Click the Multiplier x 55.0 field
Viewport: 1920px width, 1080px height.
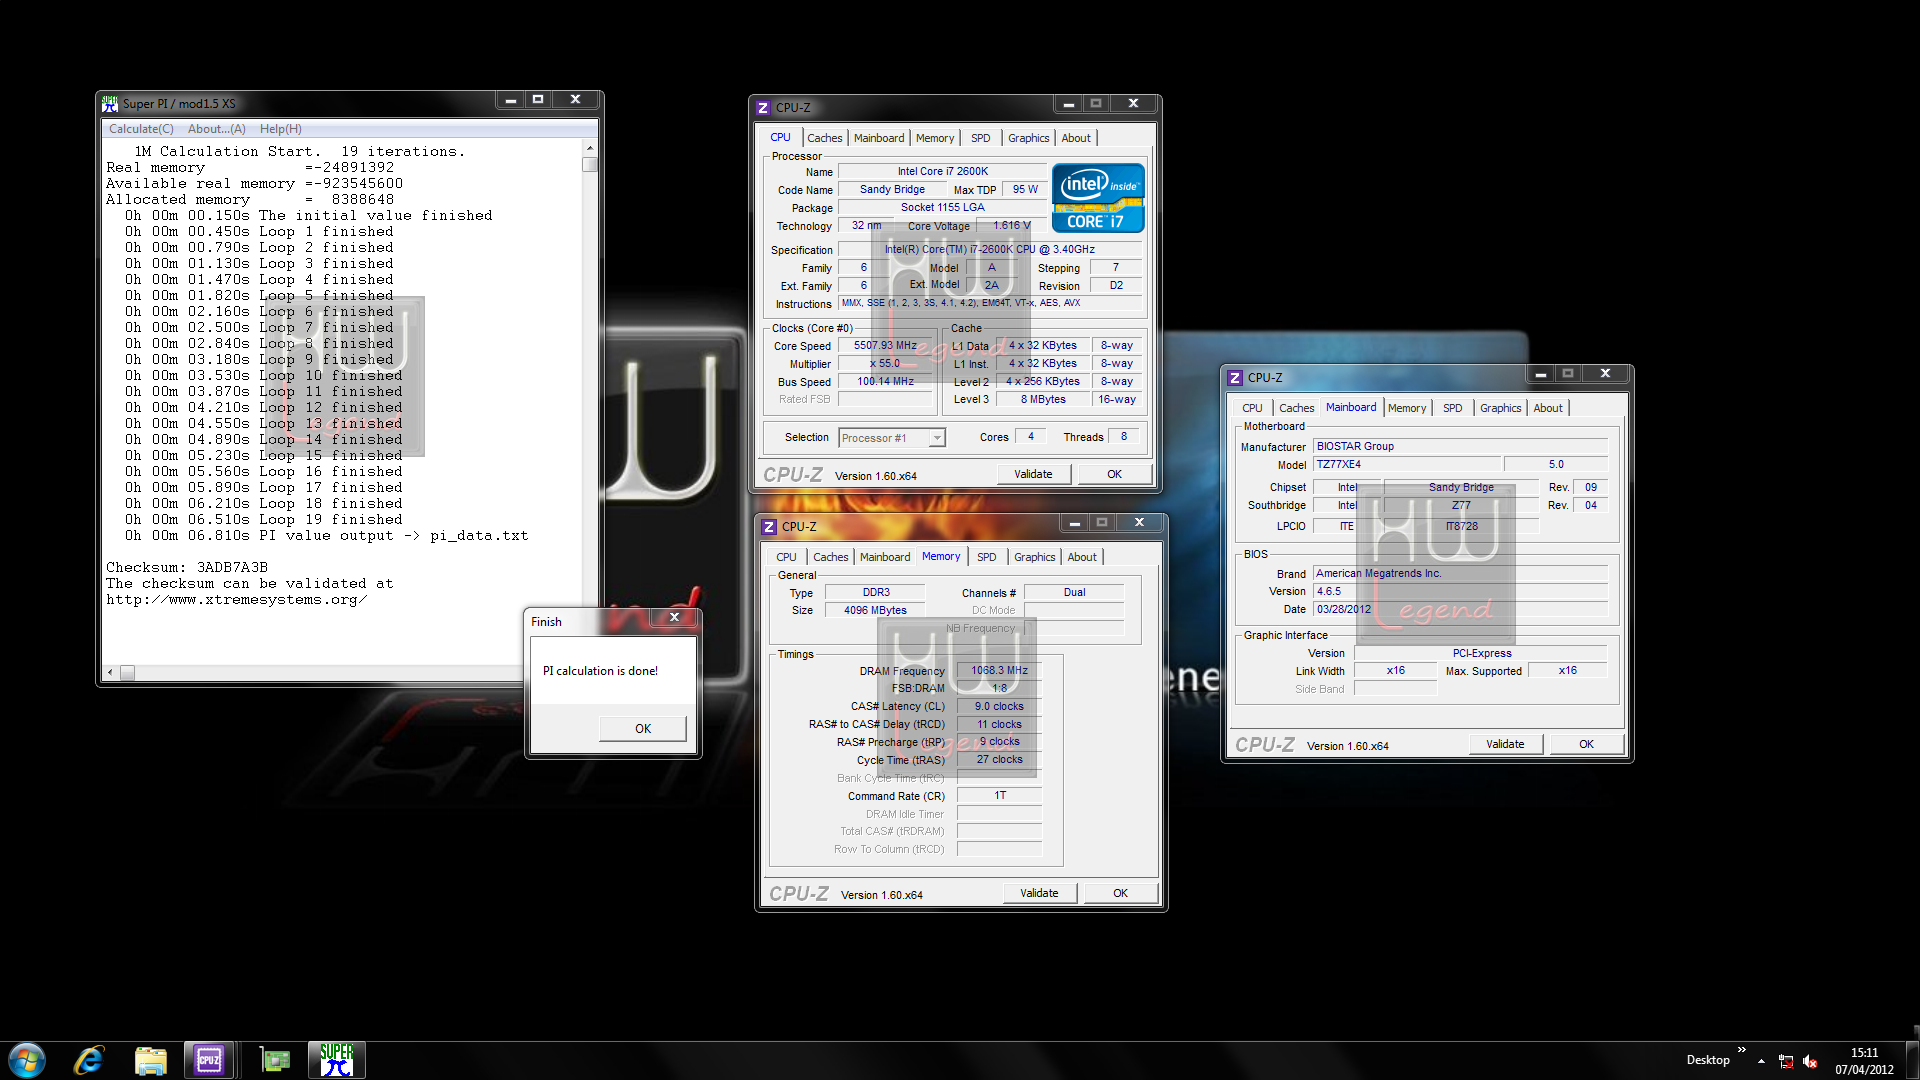(x=885, y=364)
